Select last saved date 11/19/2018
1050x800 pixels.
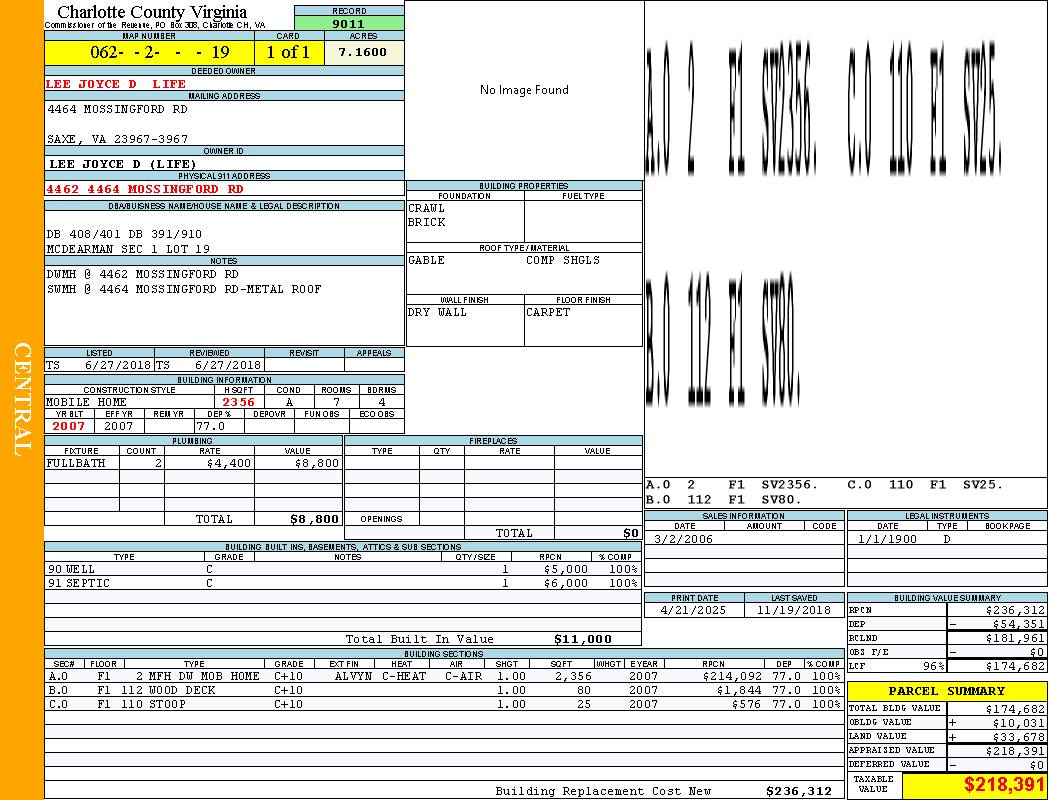pos(794,611)
